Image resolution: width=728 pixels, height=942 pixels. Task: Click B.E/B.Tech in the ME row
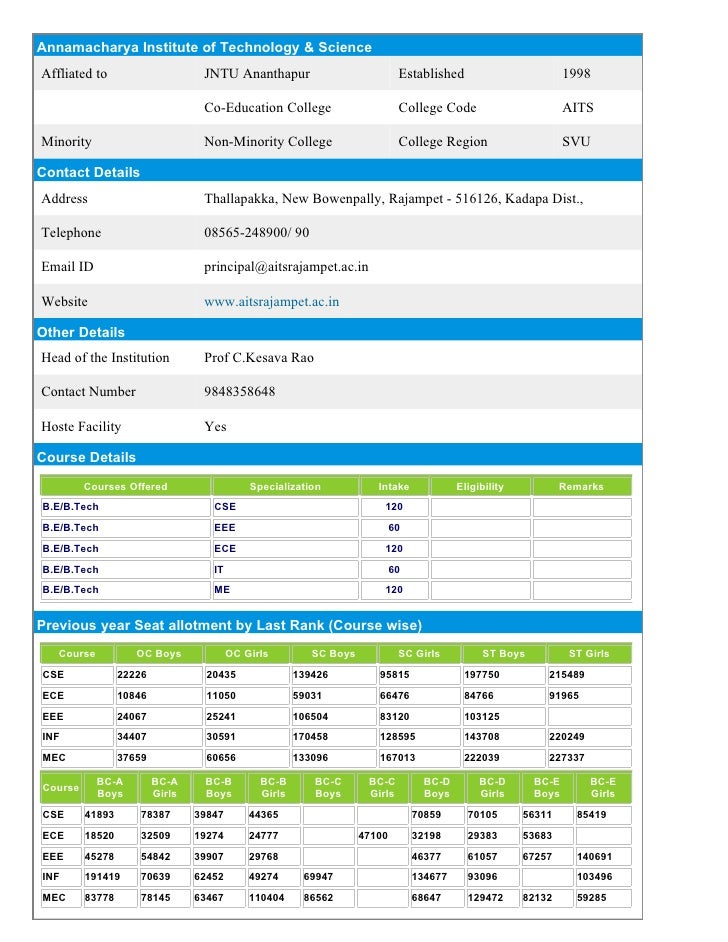pyautogui.click(x=70, y=590)
